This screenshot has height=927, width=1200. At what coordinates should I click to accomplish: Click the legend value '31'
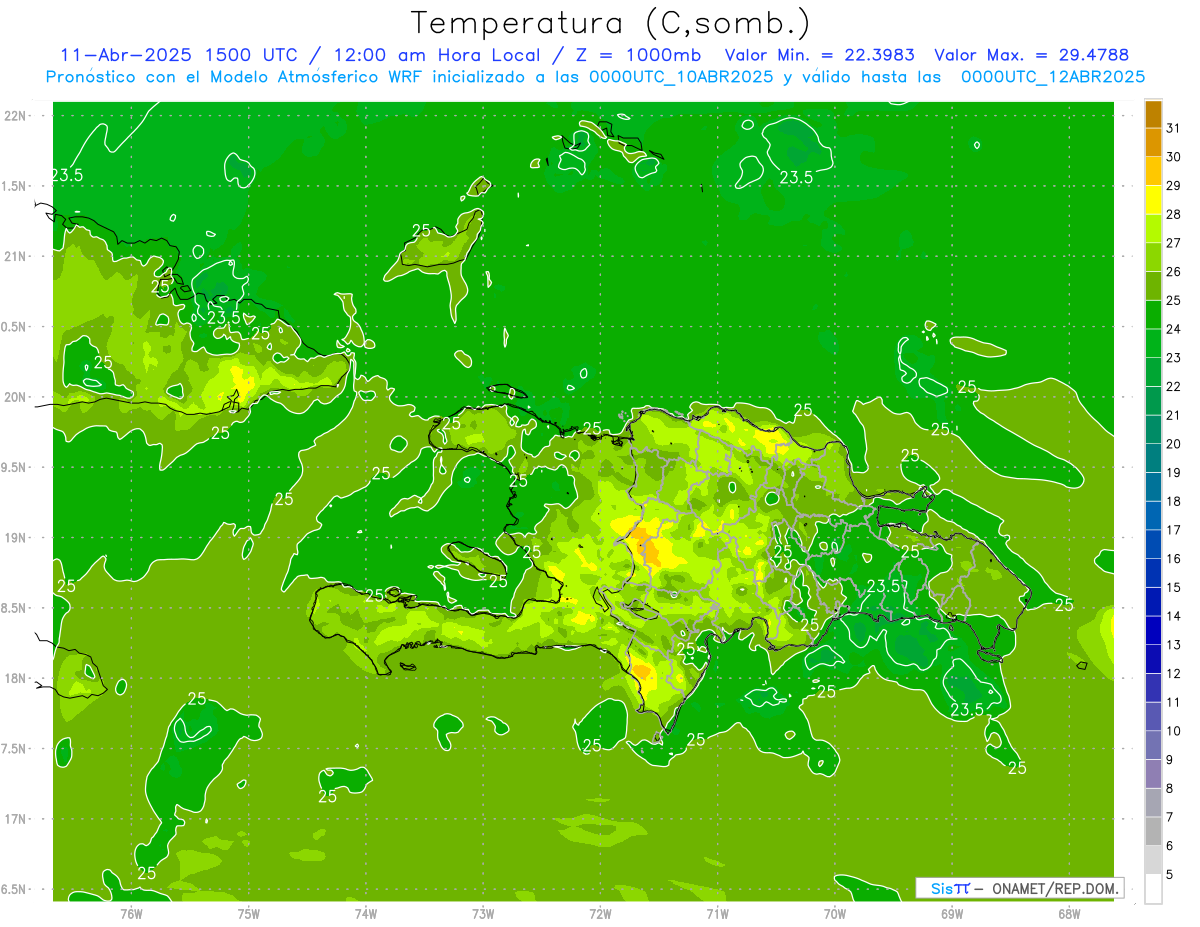pos(1175,128)
